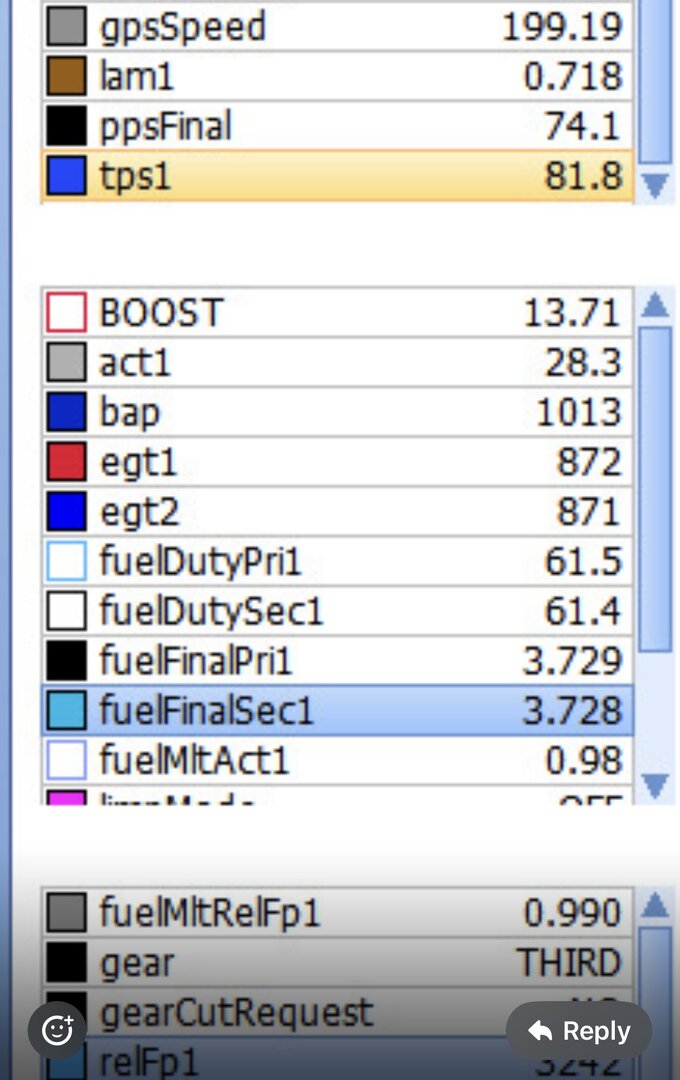
Task: Click the gpsSpeed value 199.19
Action: pos(562,27)
